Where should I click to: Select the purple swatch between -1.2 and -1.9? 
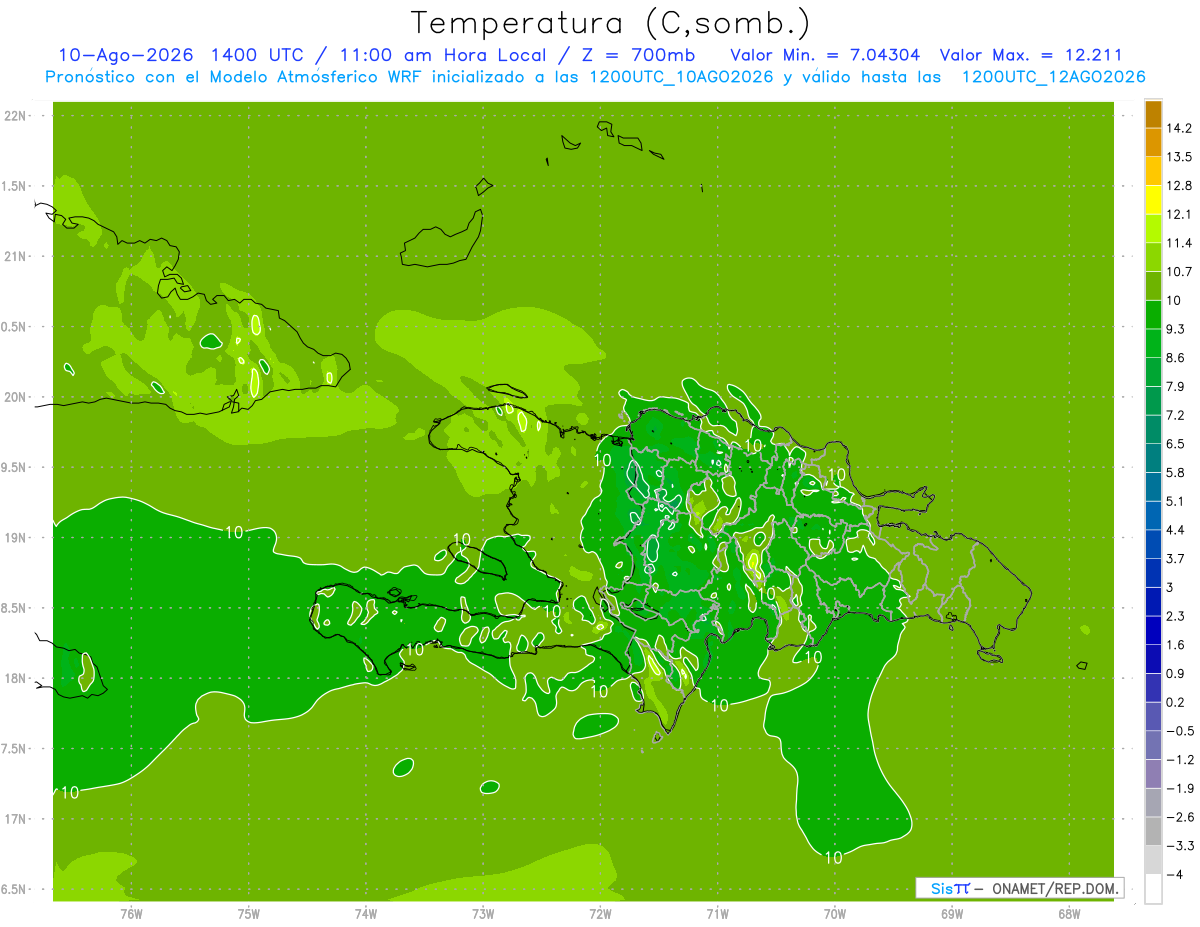tap(1153, 774)
